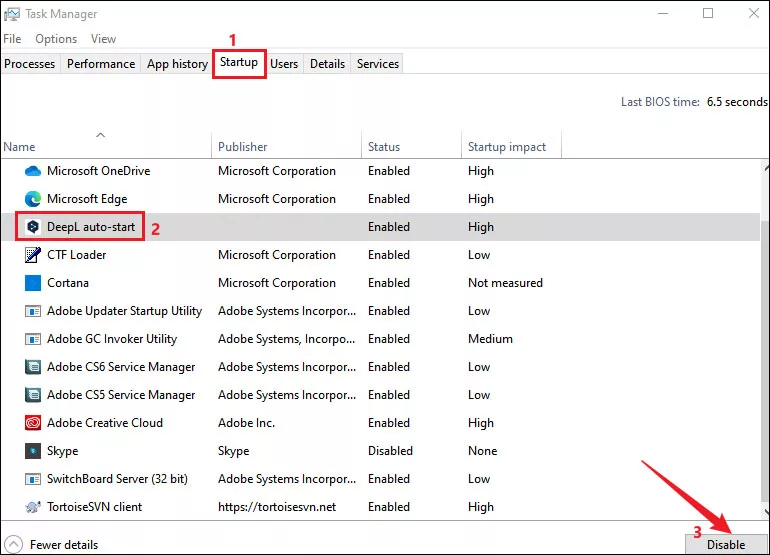Screen dimensions: 770x555
Task: Click the Adobe Inc. publisher cell
Action: click(247, 423)
